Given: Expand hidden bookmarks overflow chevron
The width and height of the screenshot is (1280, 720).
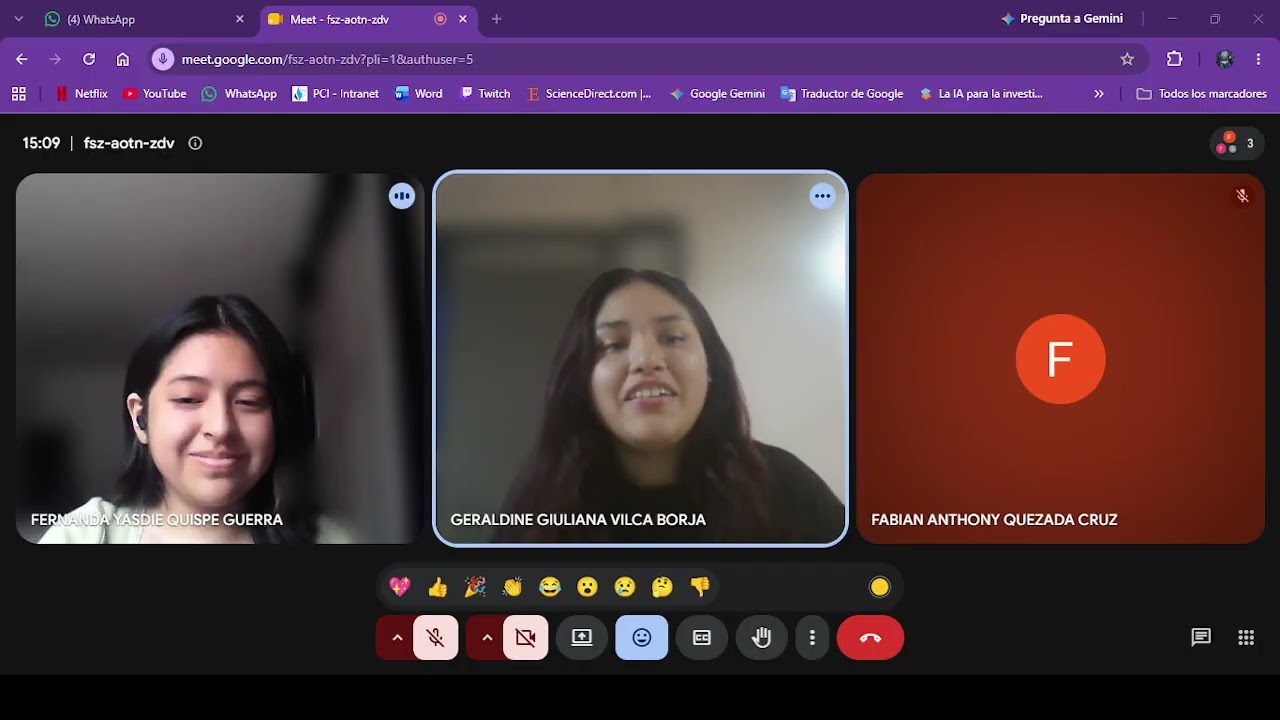Looking at the screenshot, I should pyautogui.click(x=1099, y=93).
